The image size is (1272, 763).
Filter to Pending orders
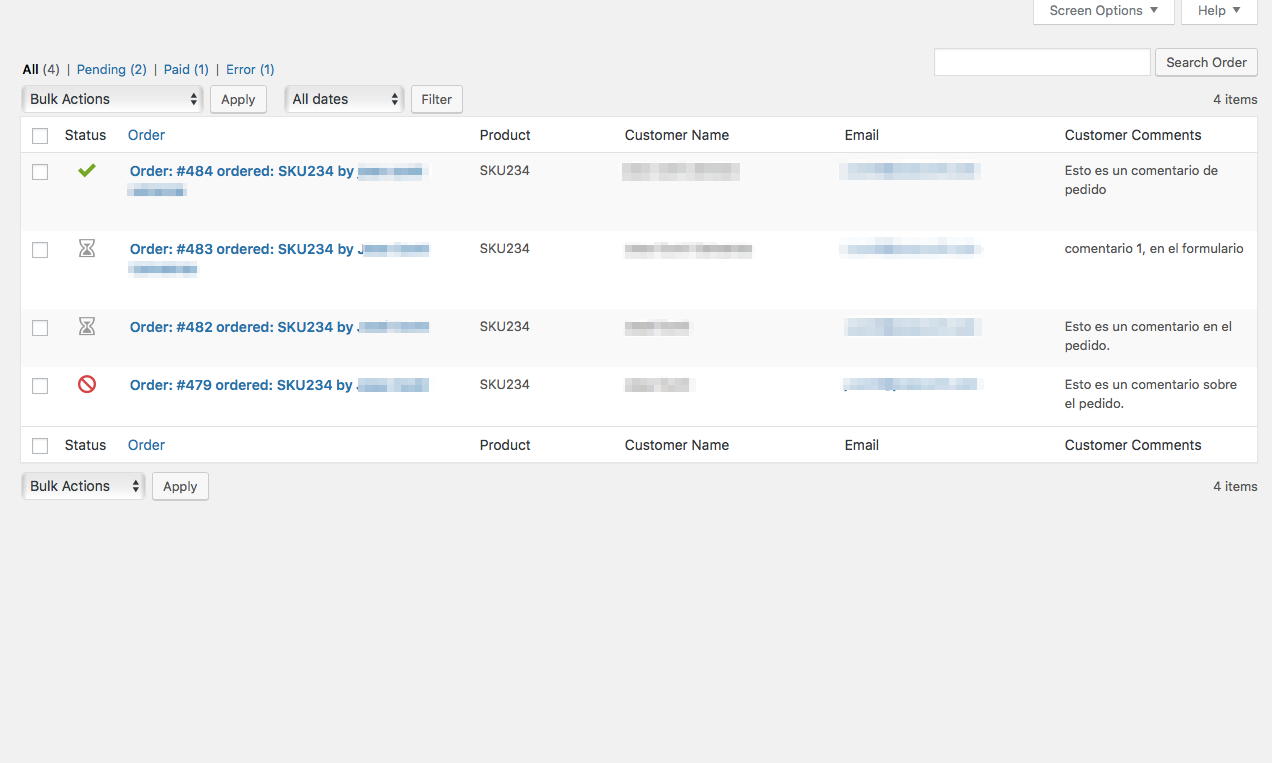pyautogui.click(x=112, y=69)
